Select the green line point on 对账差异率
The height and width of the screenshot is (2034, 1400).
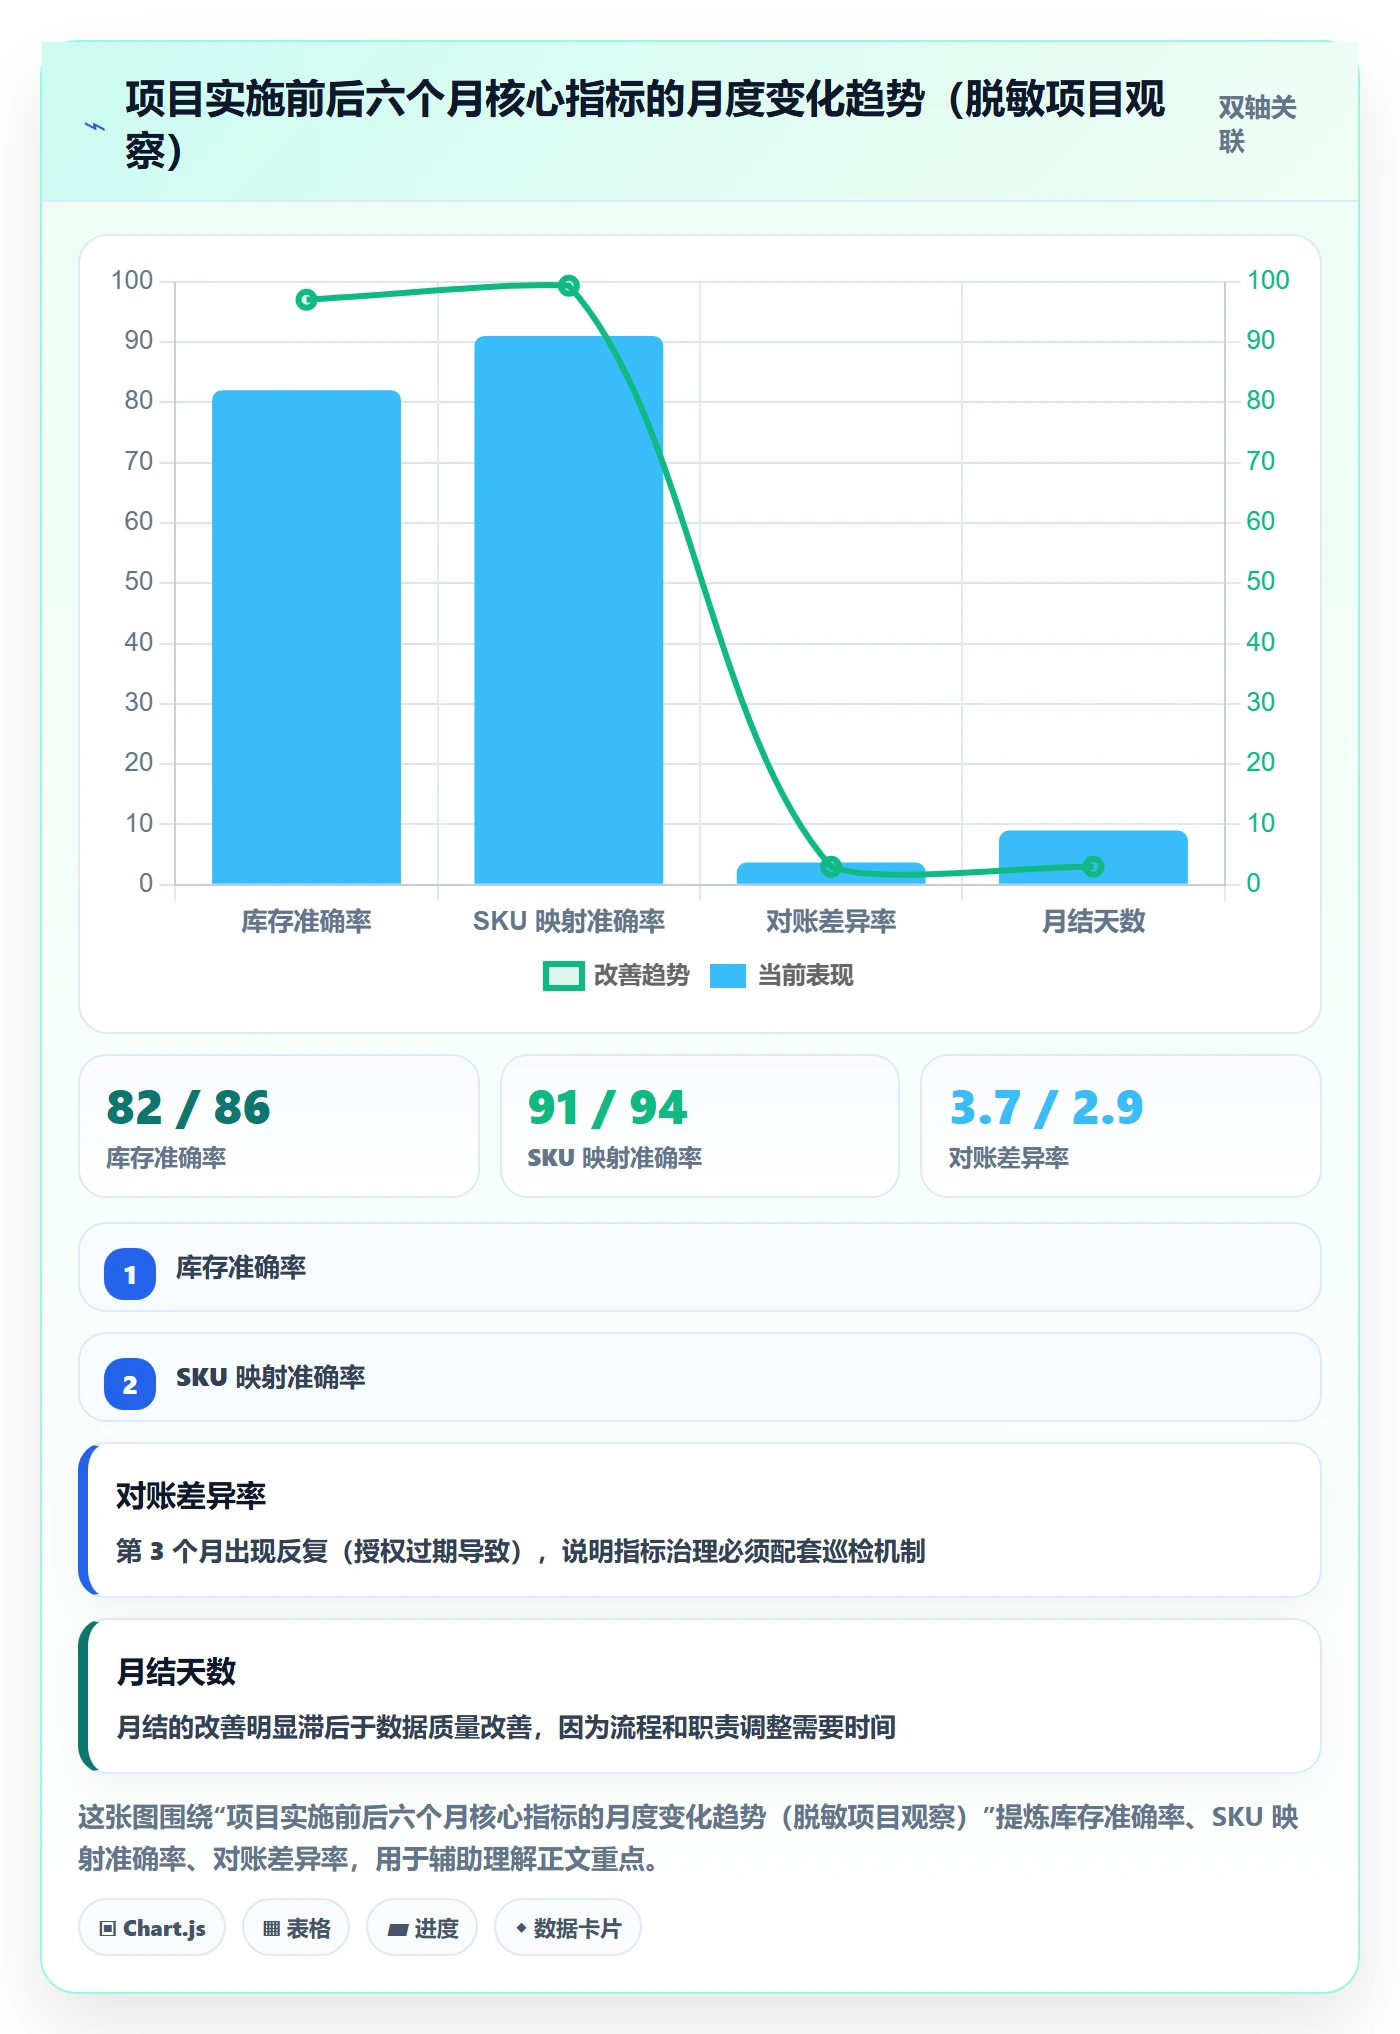click(831, 866)
